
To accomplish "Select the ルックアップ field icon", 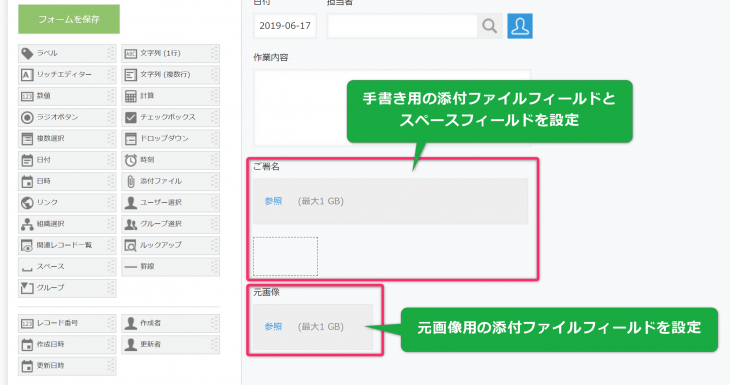I will pyautogui.click(x=131, y=245).
